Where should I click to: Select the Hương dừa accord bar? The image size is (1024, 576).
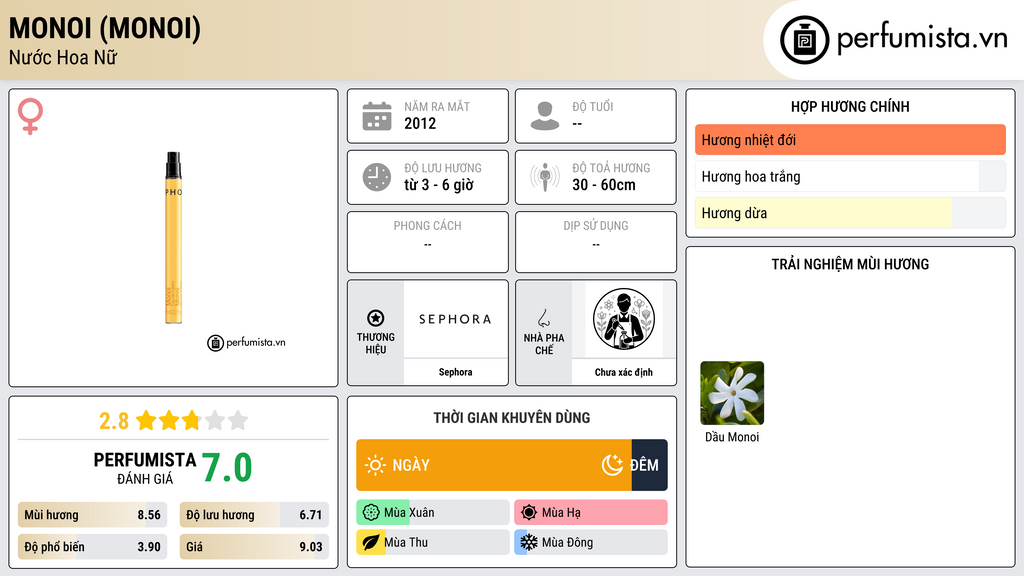(x=850, y=213)
